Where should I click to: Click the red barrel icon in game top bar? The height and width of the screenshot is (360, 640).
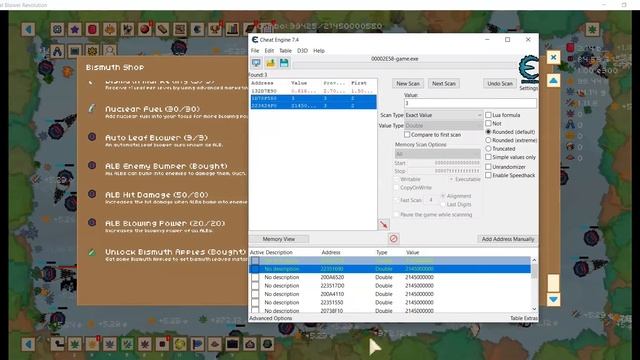(92, 29)
